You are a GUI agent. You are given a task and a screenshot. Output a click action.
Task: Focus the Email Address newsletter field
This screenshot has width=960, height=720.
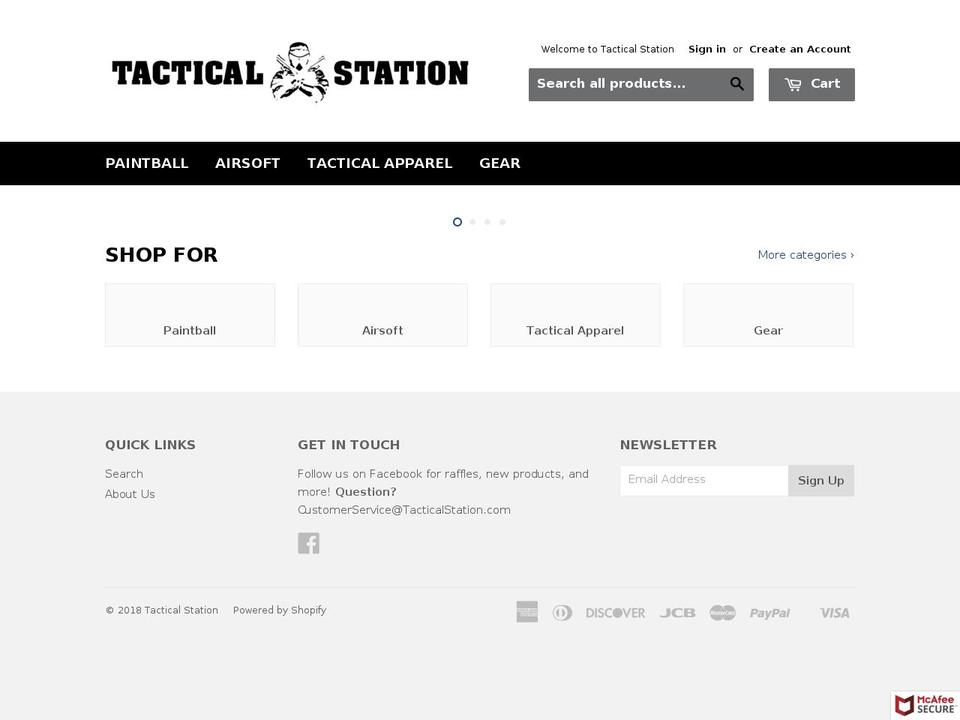(x=704, y=480)
